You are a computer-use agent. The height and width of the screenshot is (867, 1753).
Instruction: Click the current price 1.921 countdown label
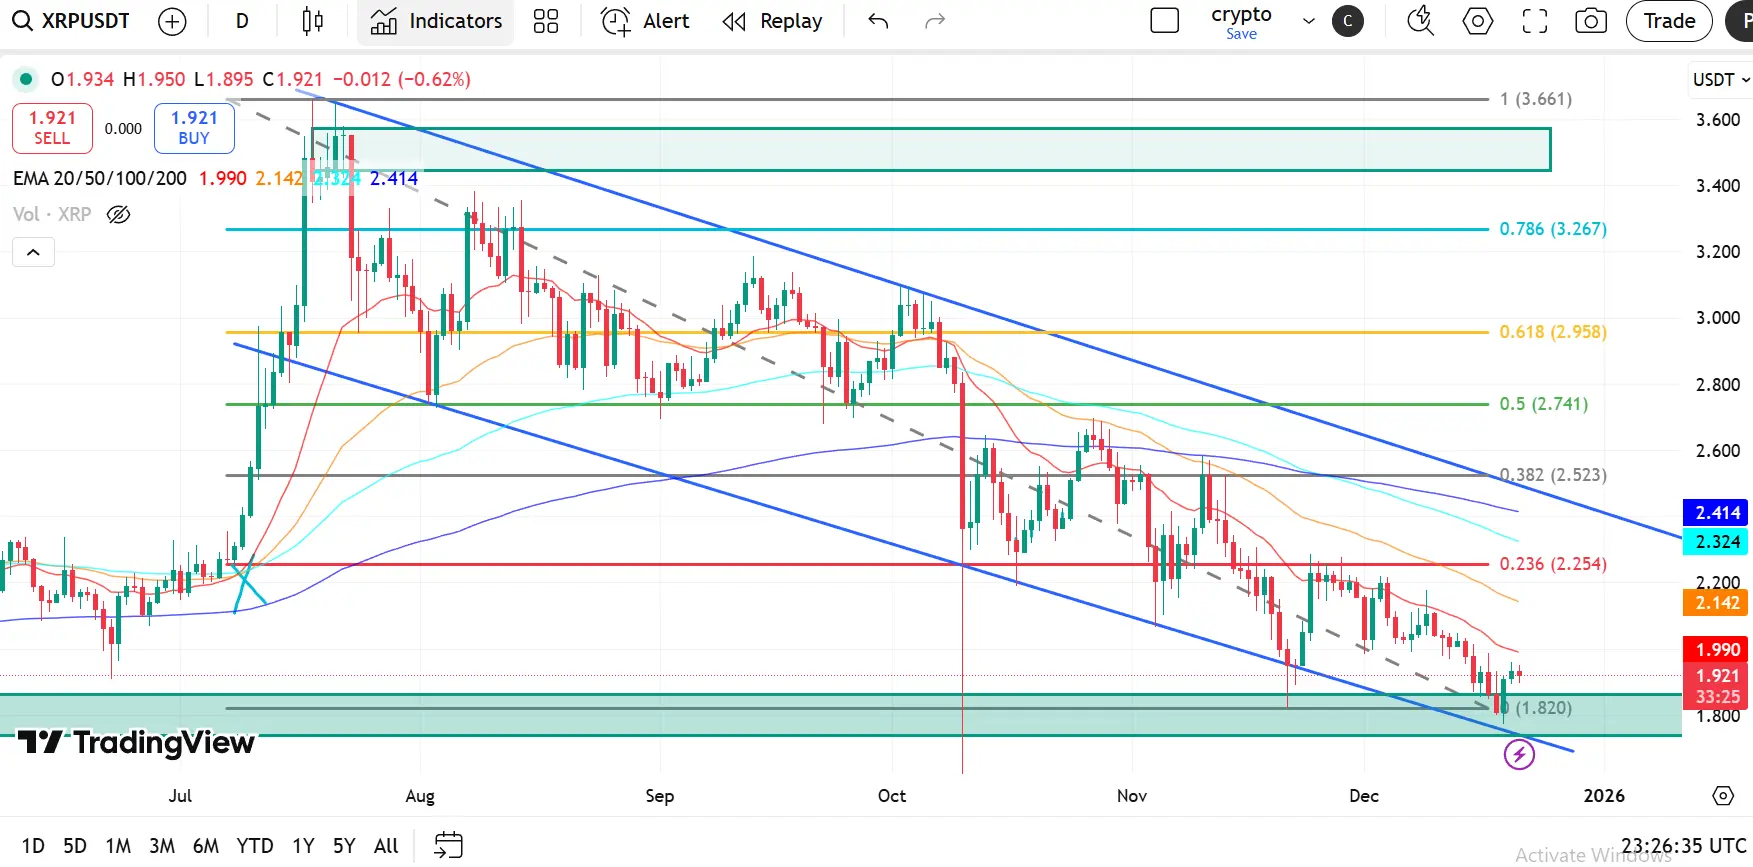coord(1716,686)
